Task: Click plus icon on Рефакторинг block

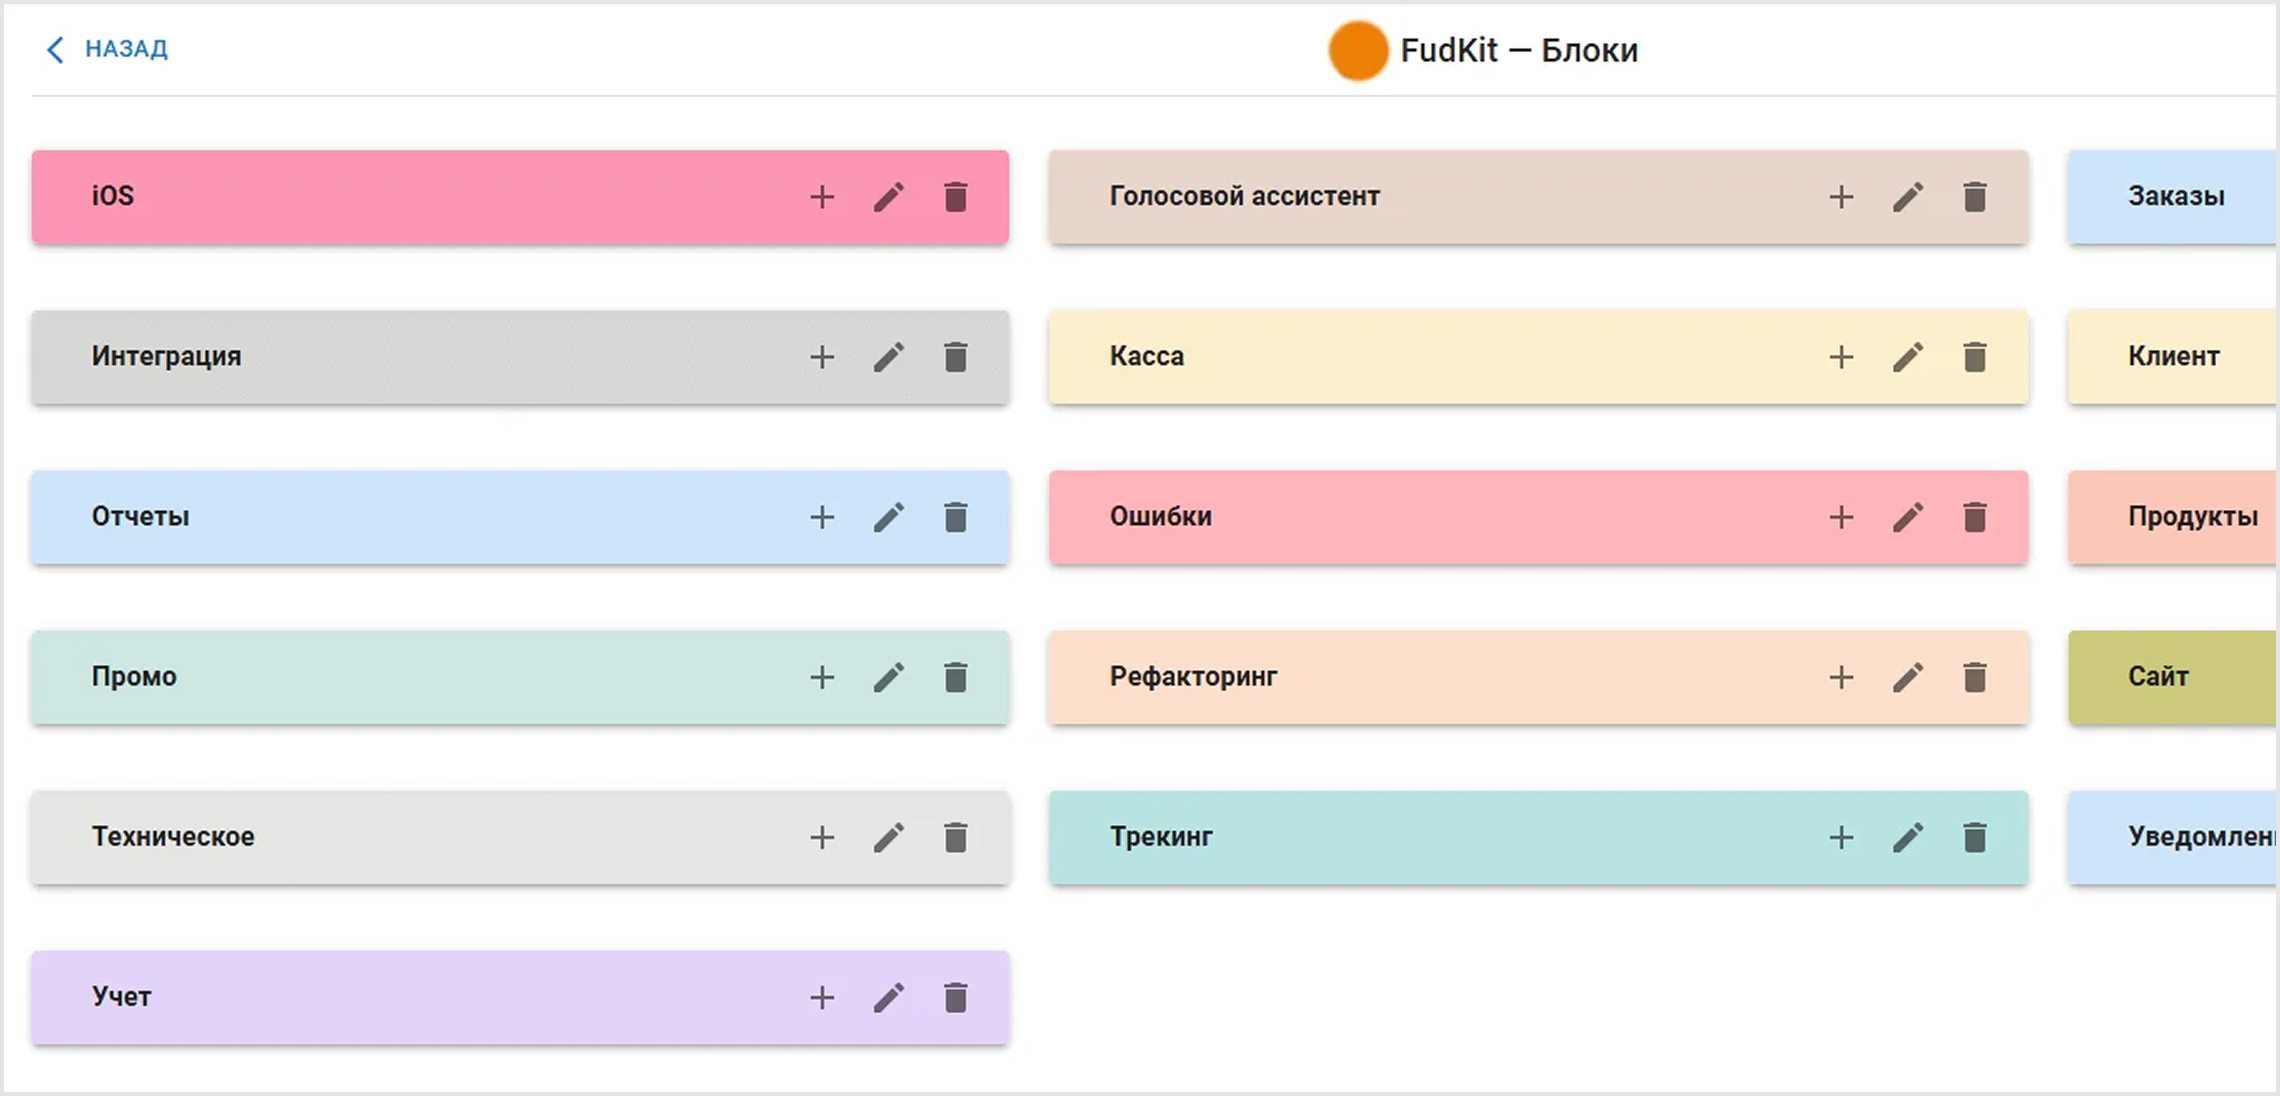Action: [x=1841, y=677]
